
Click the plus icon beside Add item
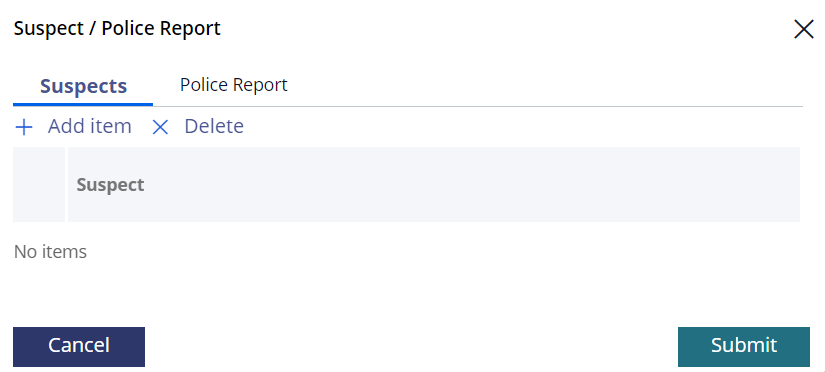pos(24,127)
